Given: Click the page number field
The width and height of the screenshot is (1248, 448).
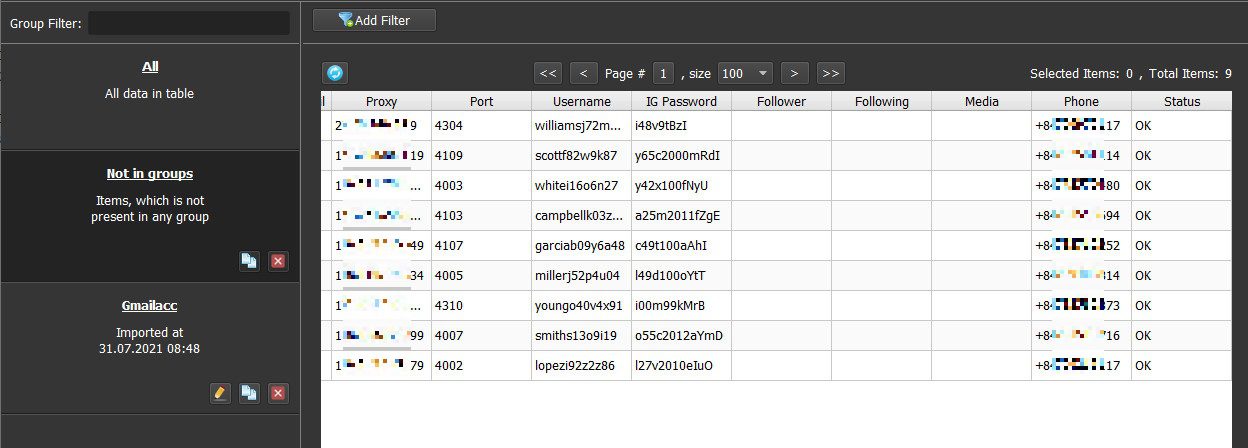Looking at the screenshot, I should coord(663,73).
